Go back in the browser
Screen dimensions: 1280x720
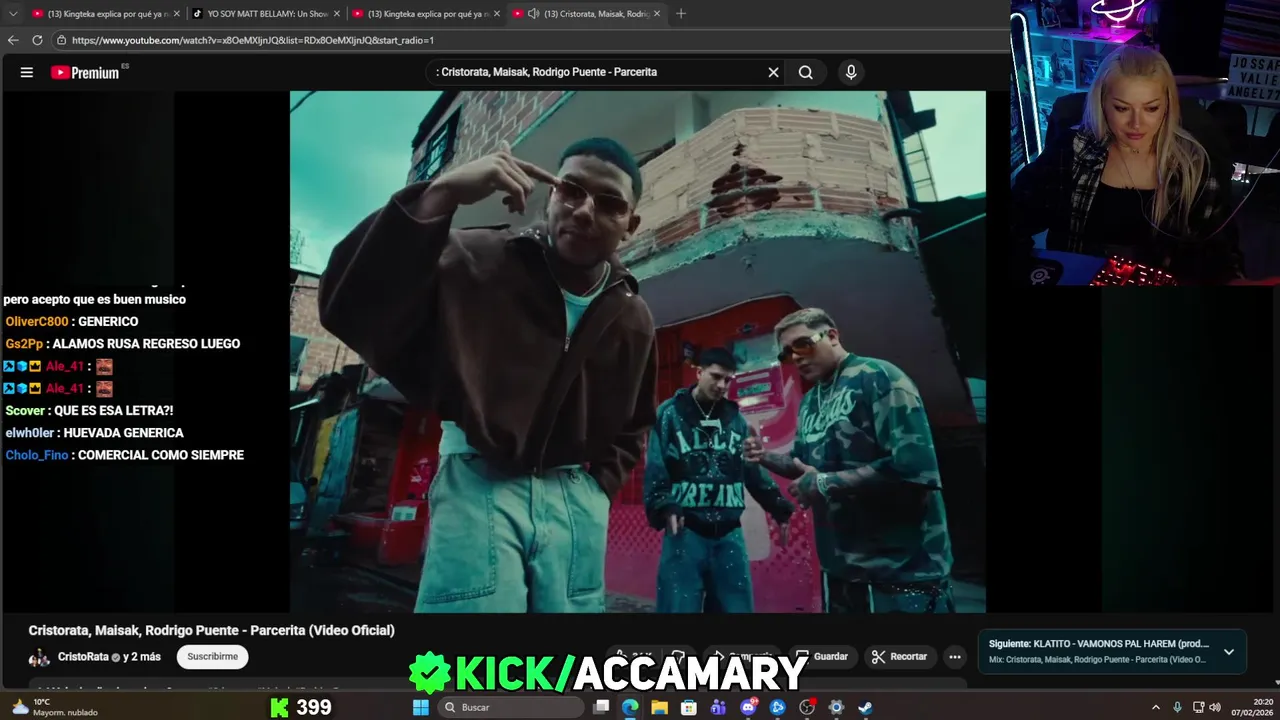click(x=13, y=40)
